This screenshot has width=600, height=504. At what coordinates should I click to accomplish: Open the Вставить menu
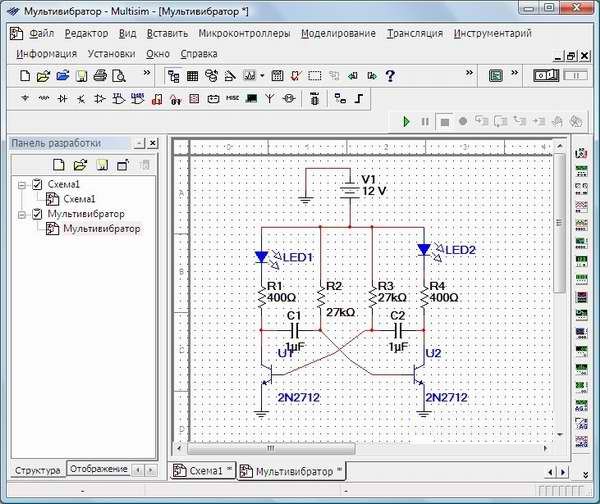tap(167, 34)
